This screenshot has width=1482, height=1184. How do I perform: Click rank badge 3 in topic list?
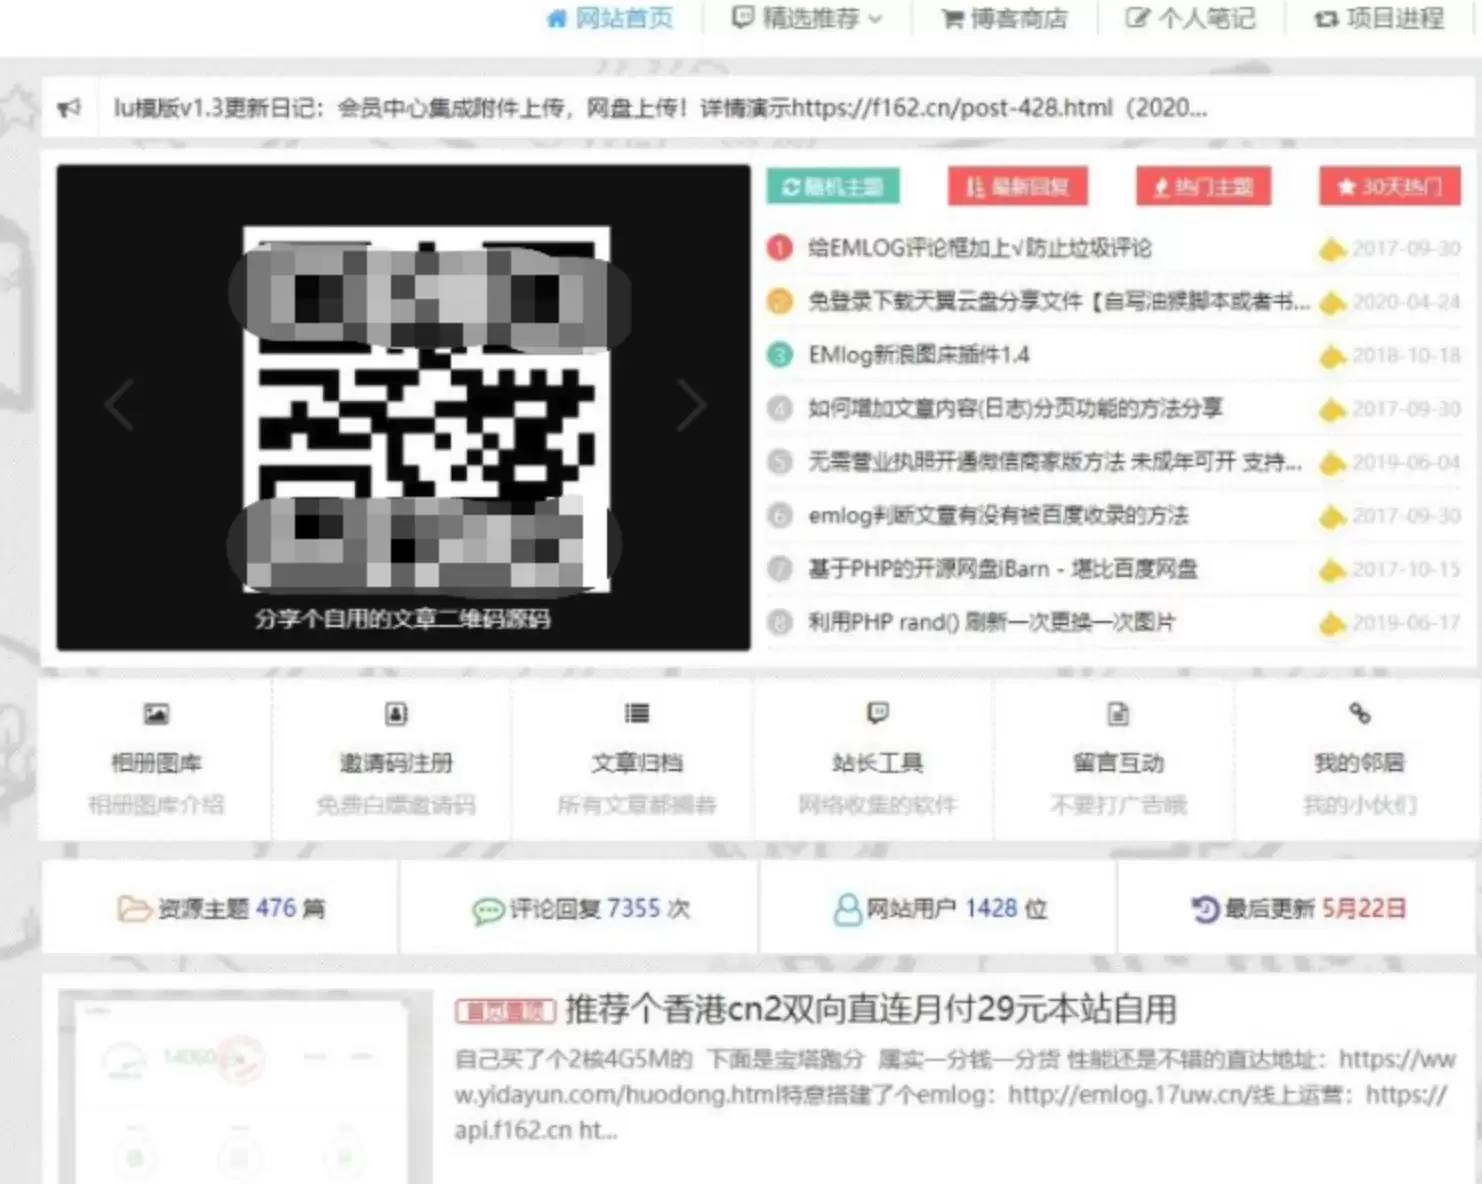pos(780,355)
